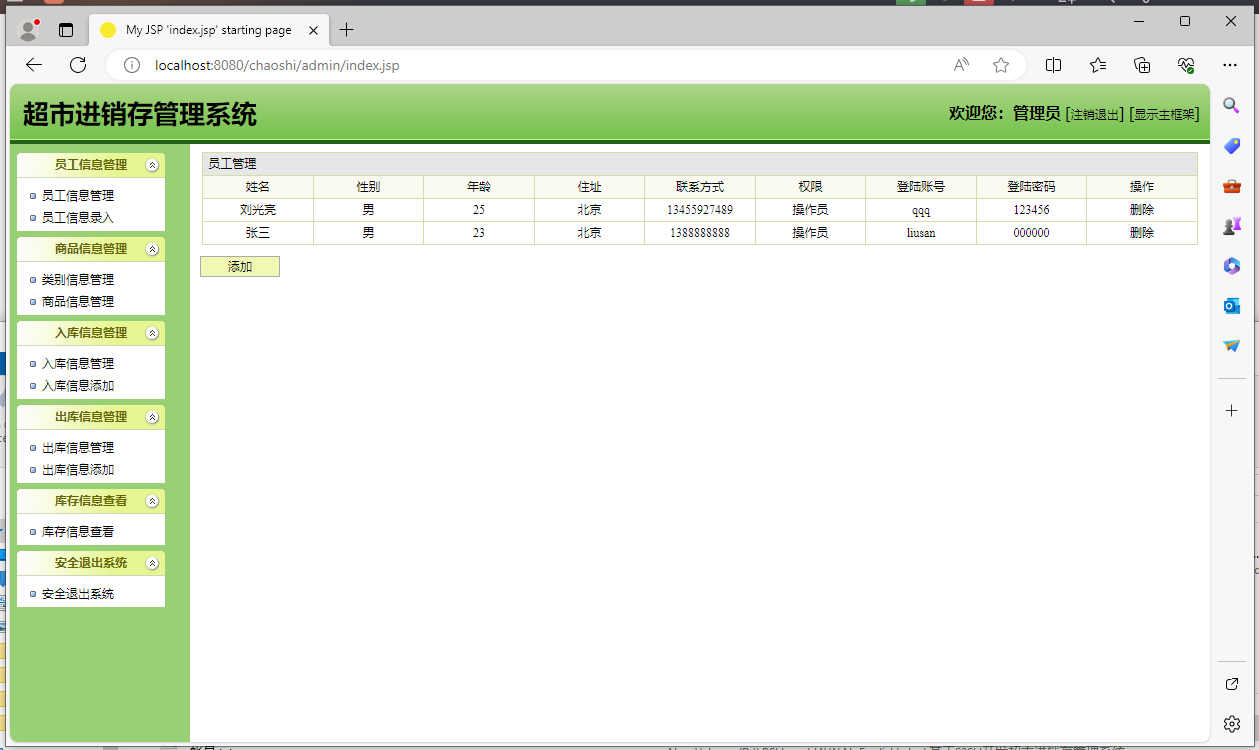Viewport: 1259px width, 750px height.
Task: Click the address bar URL
Action: click(x=277, y=65)
